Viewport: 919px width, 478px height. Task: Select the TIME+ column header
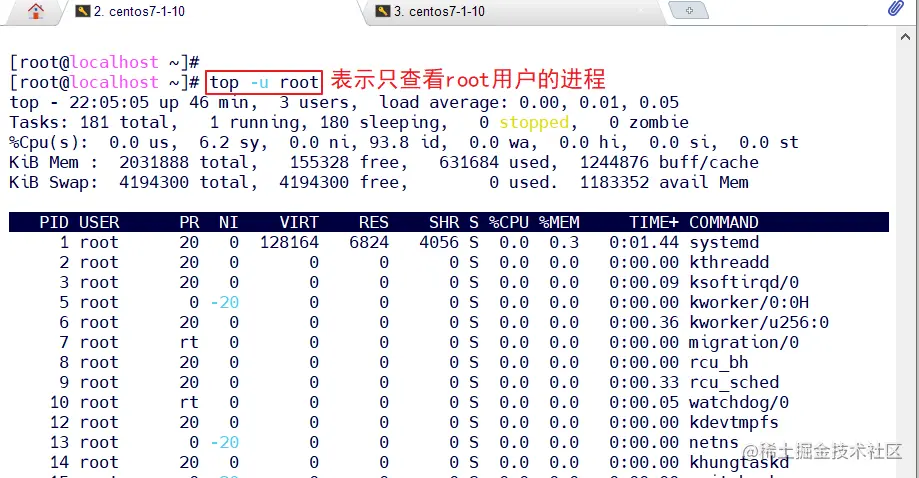tap(653, 222)
